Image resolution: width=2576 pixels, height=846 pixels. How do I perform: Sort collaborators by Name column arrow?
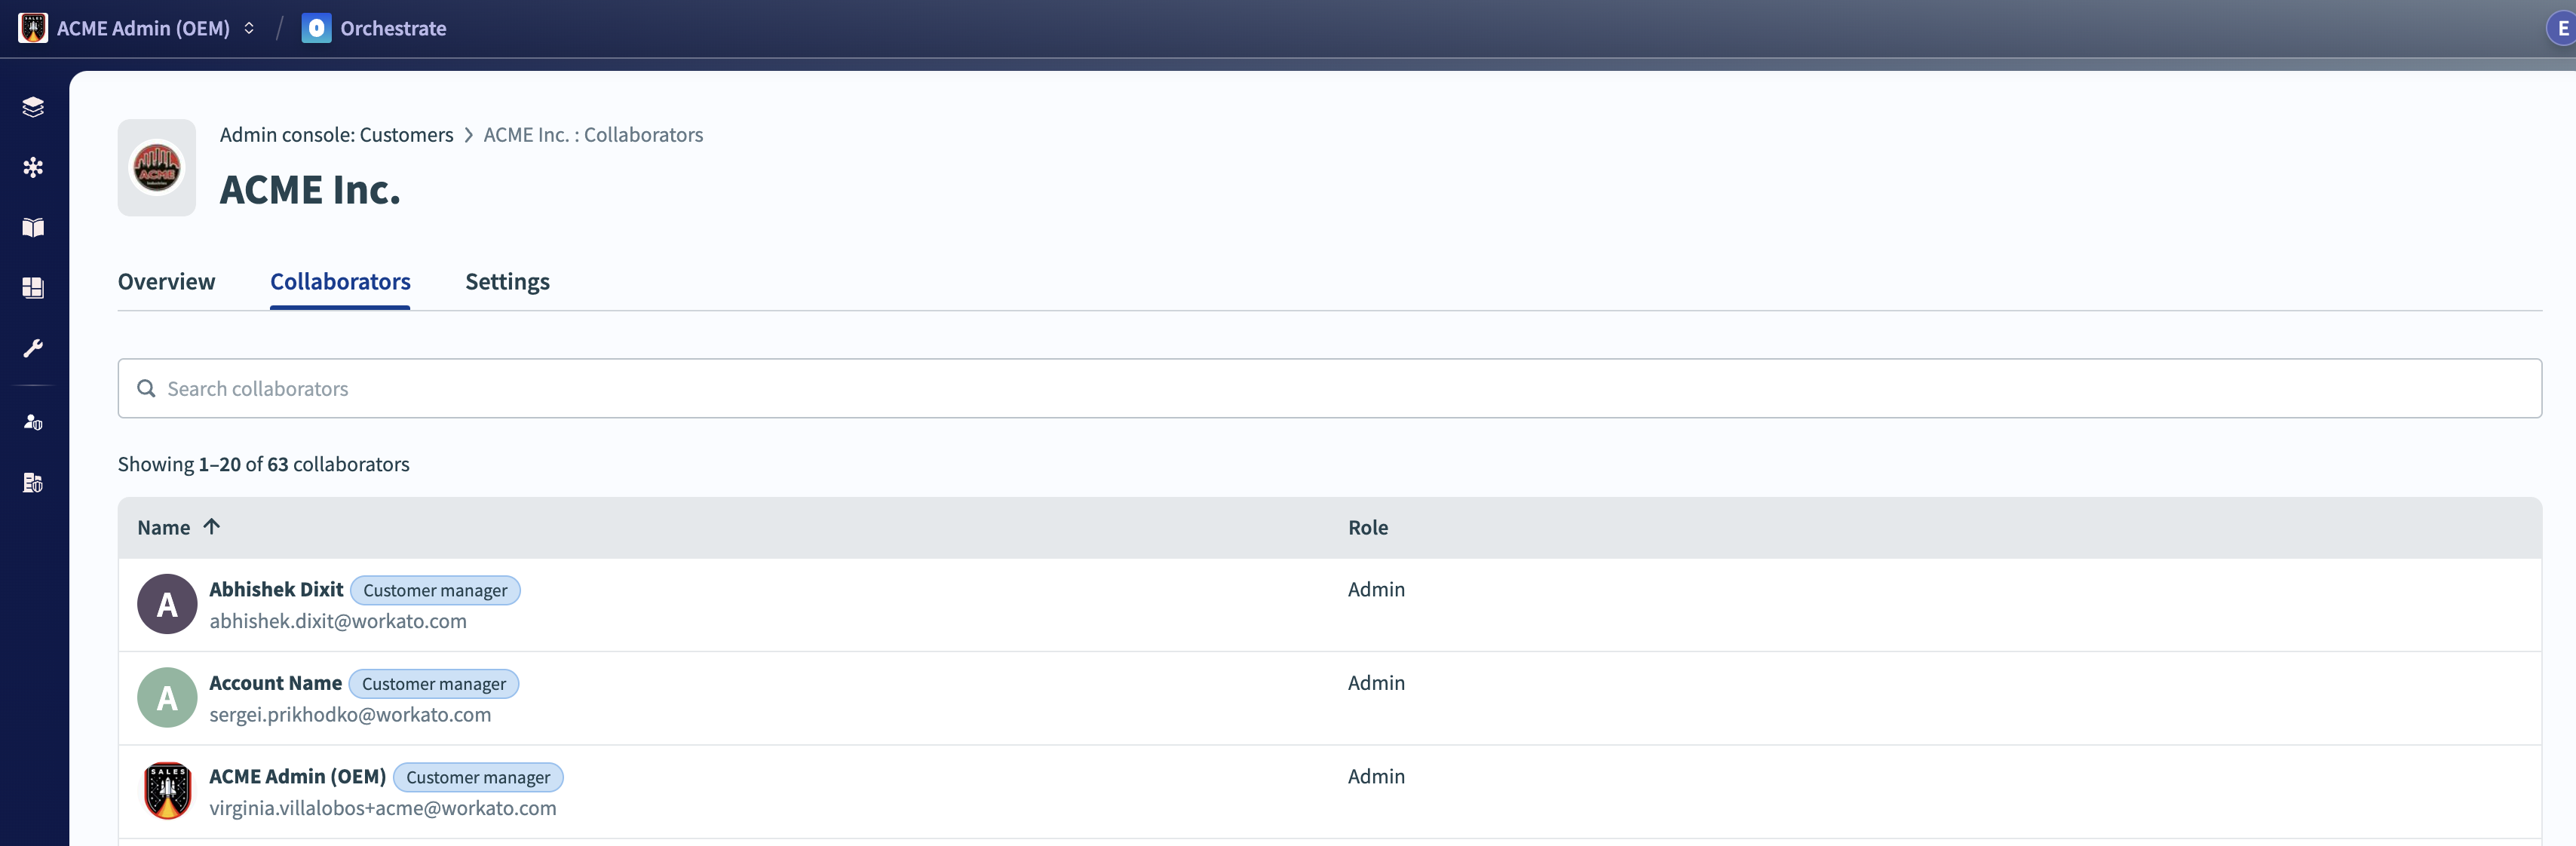[x=211, y=526]
